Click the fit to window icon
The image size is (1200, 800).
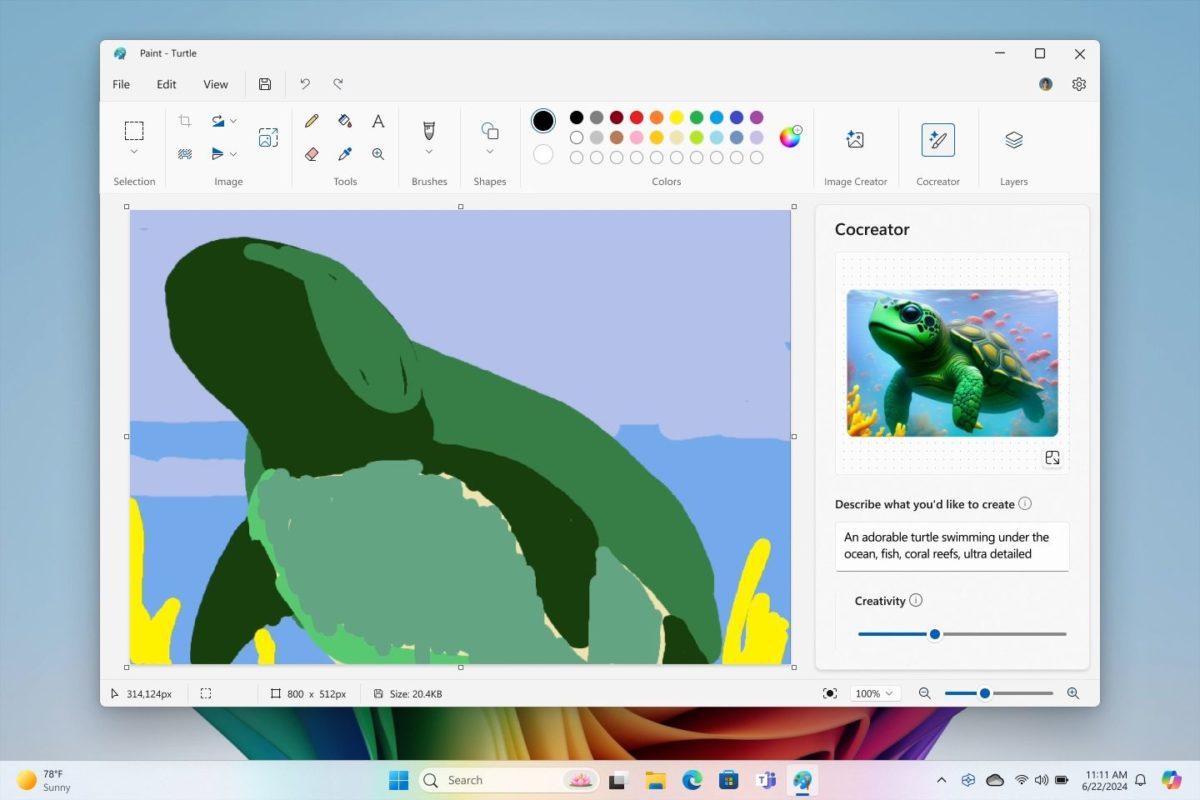click(x=830, y=693)
